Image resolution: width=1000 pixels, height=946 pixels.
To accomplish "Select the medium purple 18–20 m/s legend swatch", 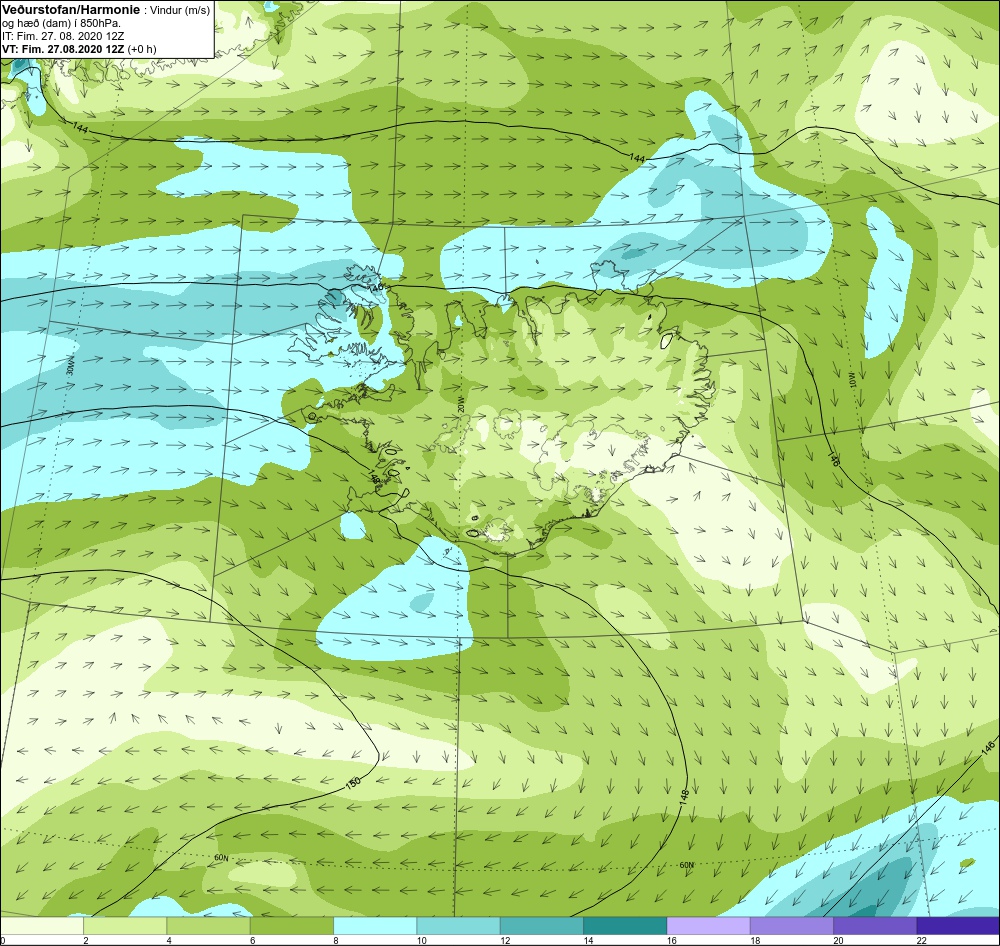I will [791, 926].
